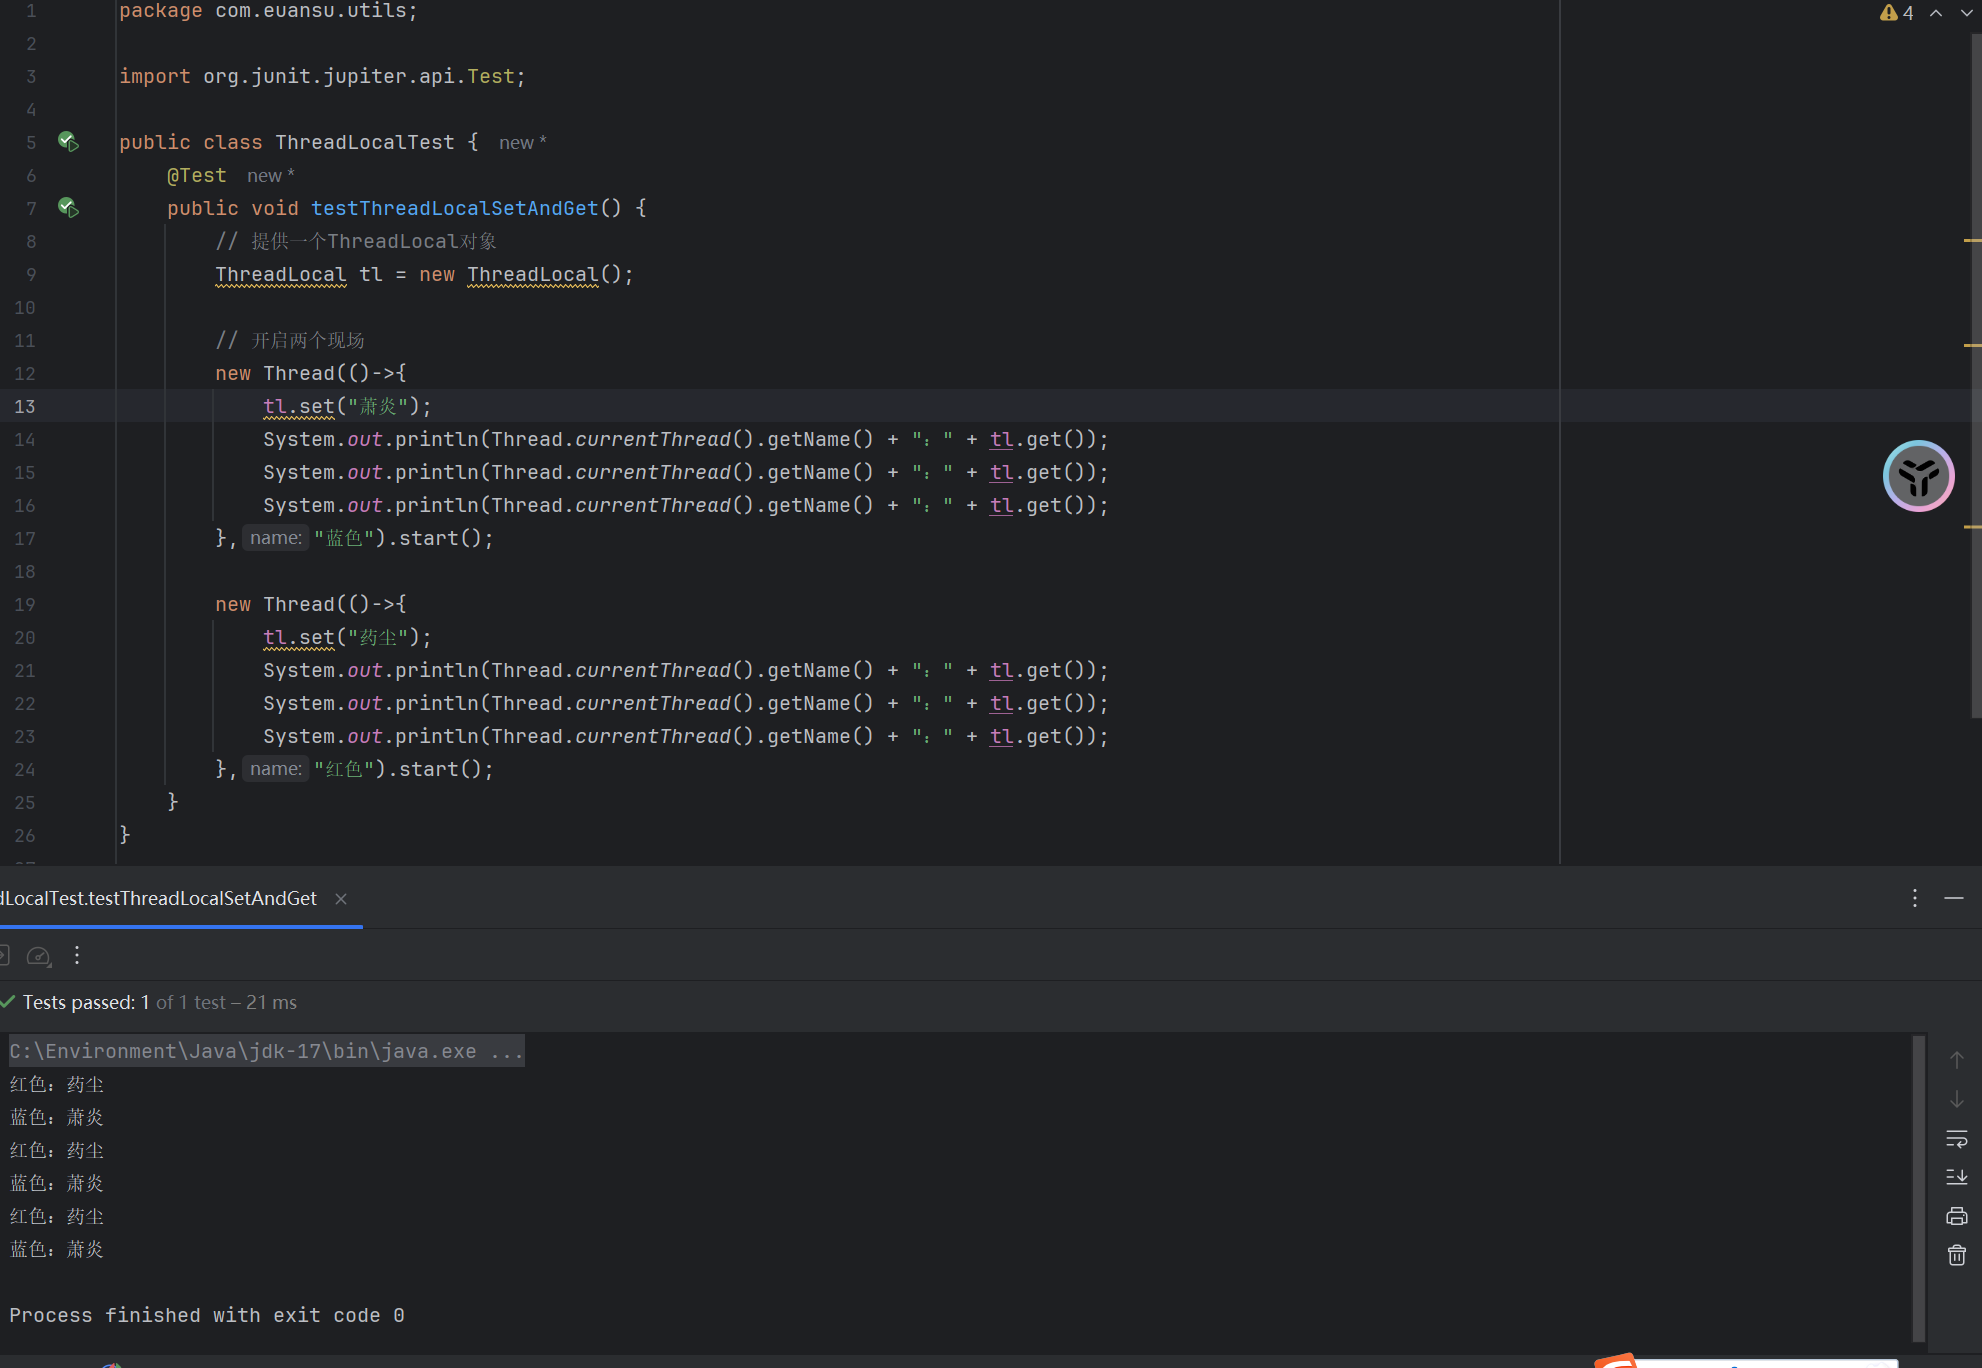Click the profiler gauge icon in run toolbar

pos(39,956)
